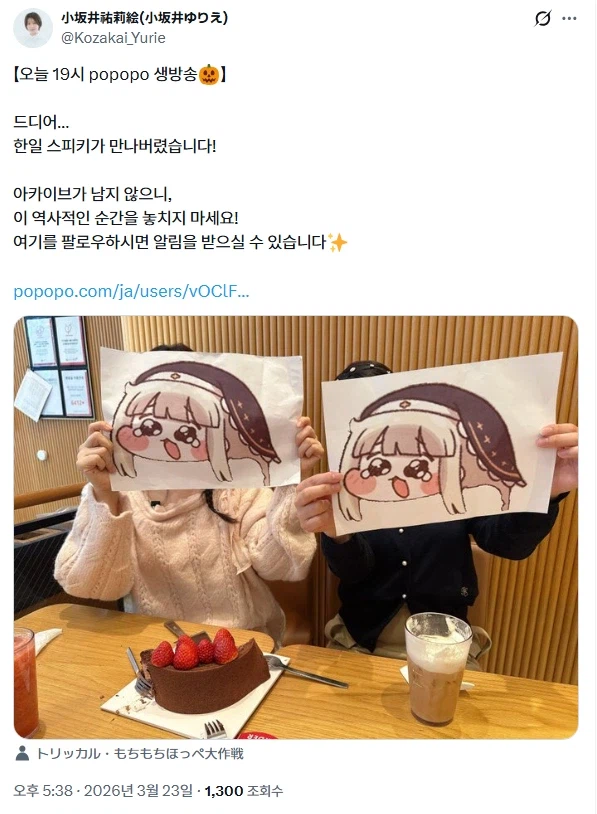Click the pumpkin emoji in the first line

209,75
